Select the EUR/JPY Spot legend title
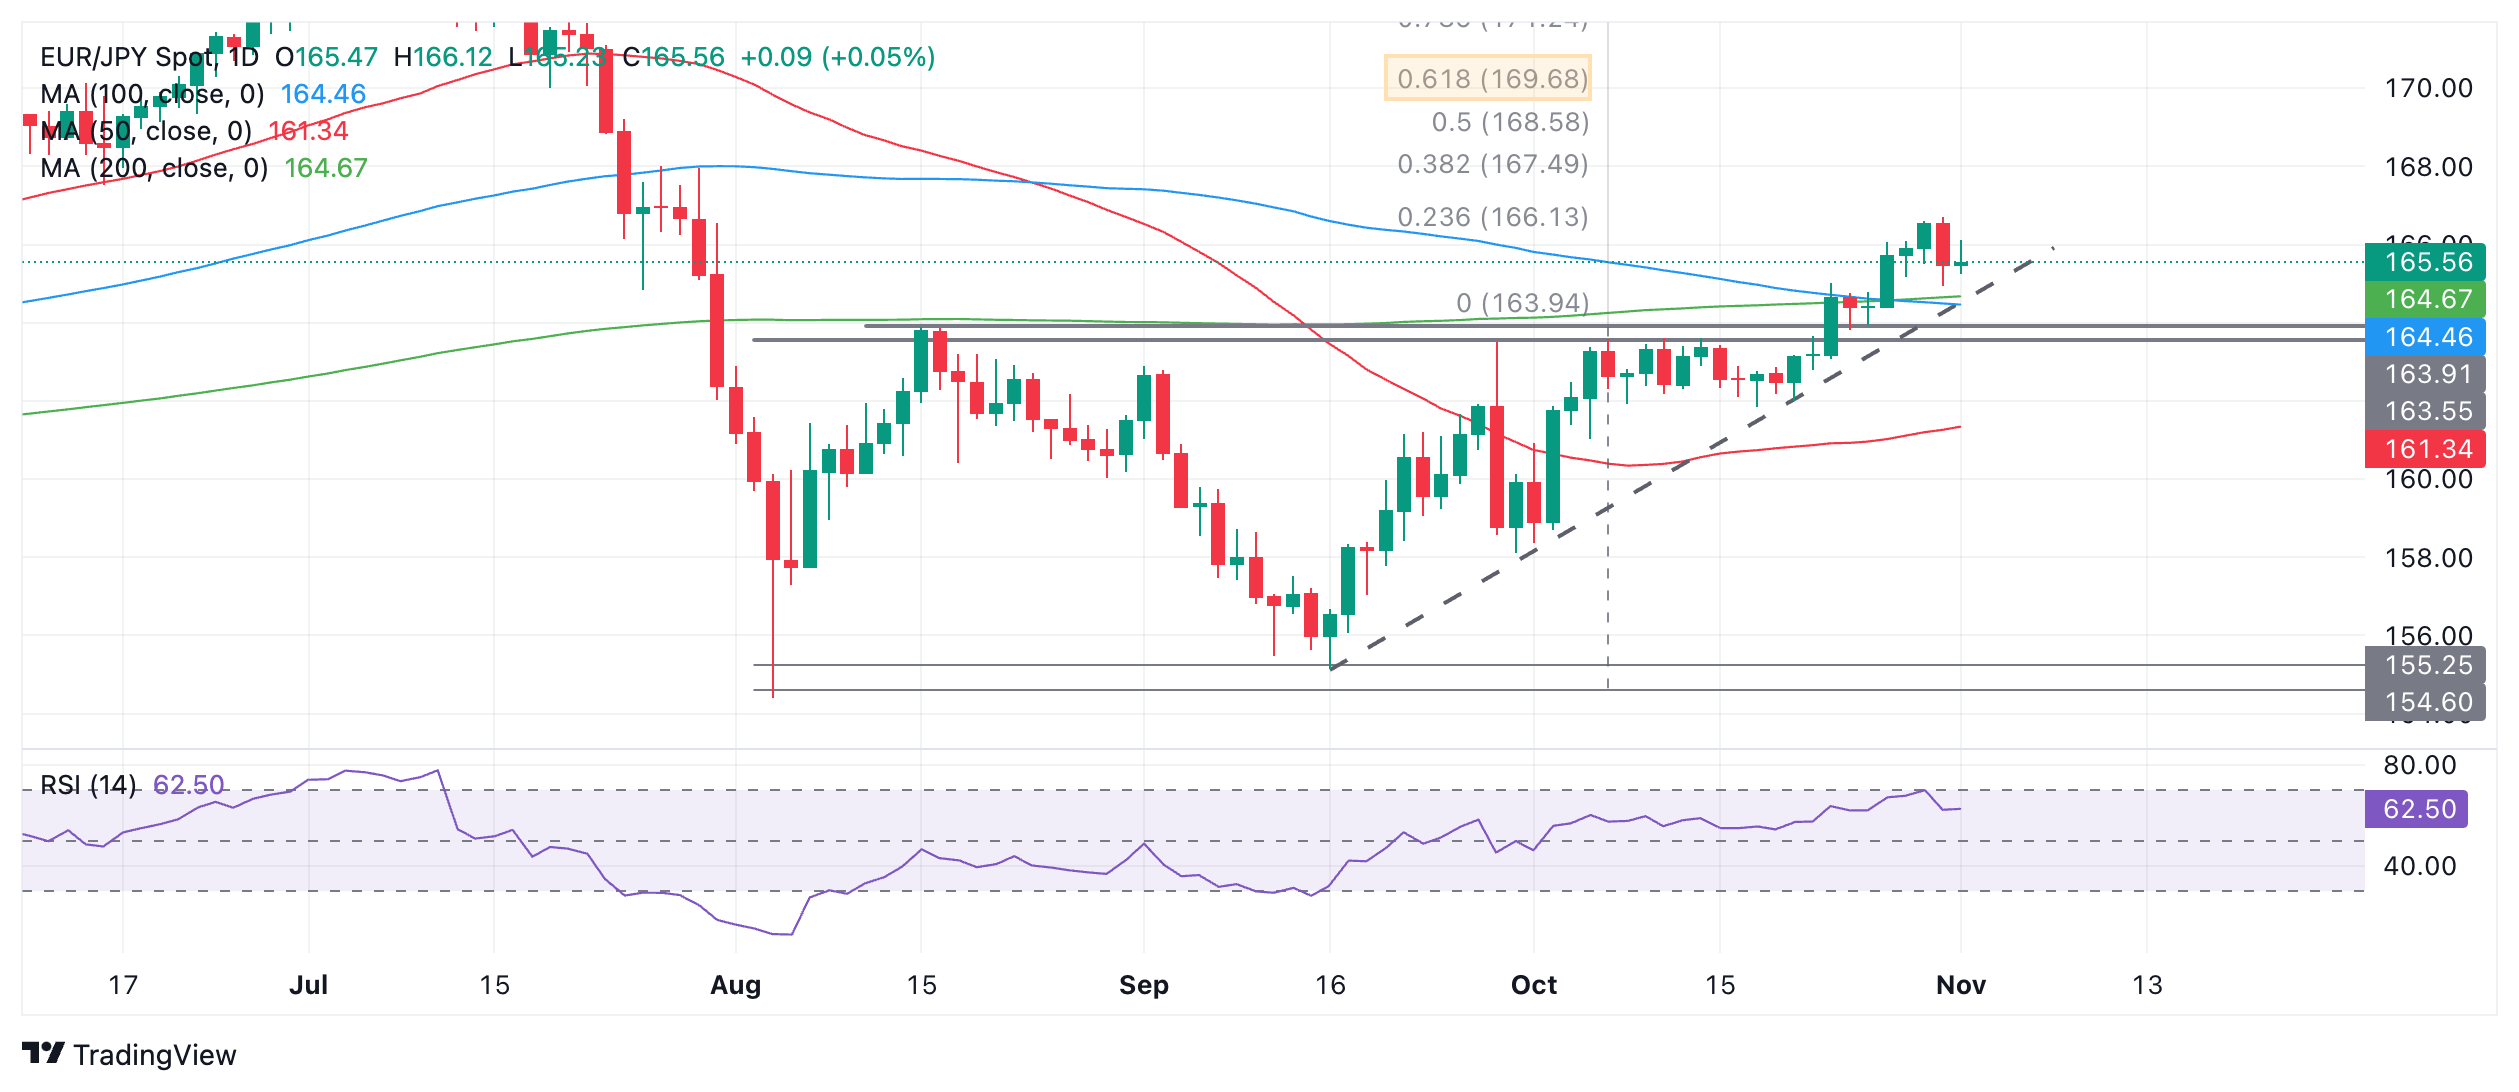The width and height of the screenshot is (2519, 1092). pyautogui.click(x=148, y=57)
